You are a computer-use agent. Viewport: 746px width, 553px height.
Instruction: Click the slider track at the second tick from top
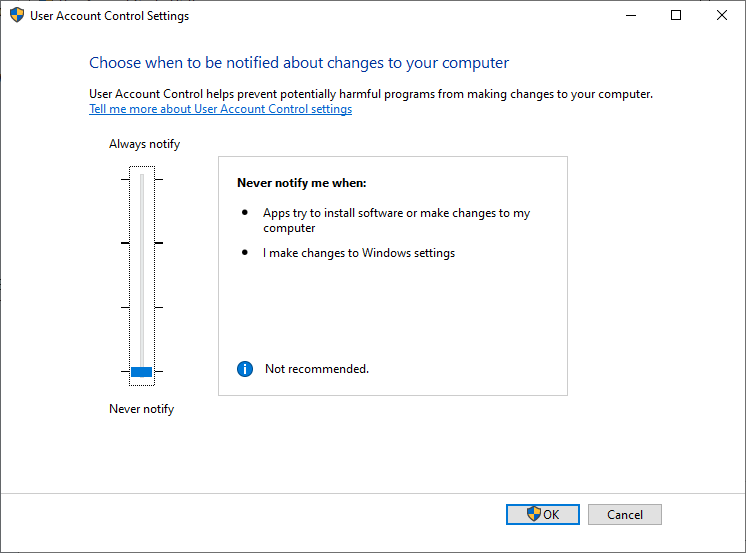click(142, 243)
